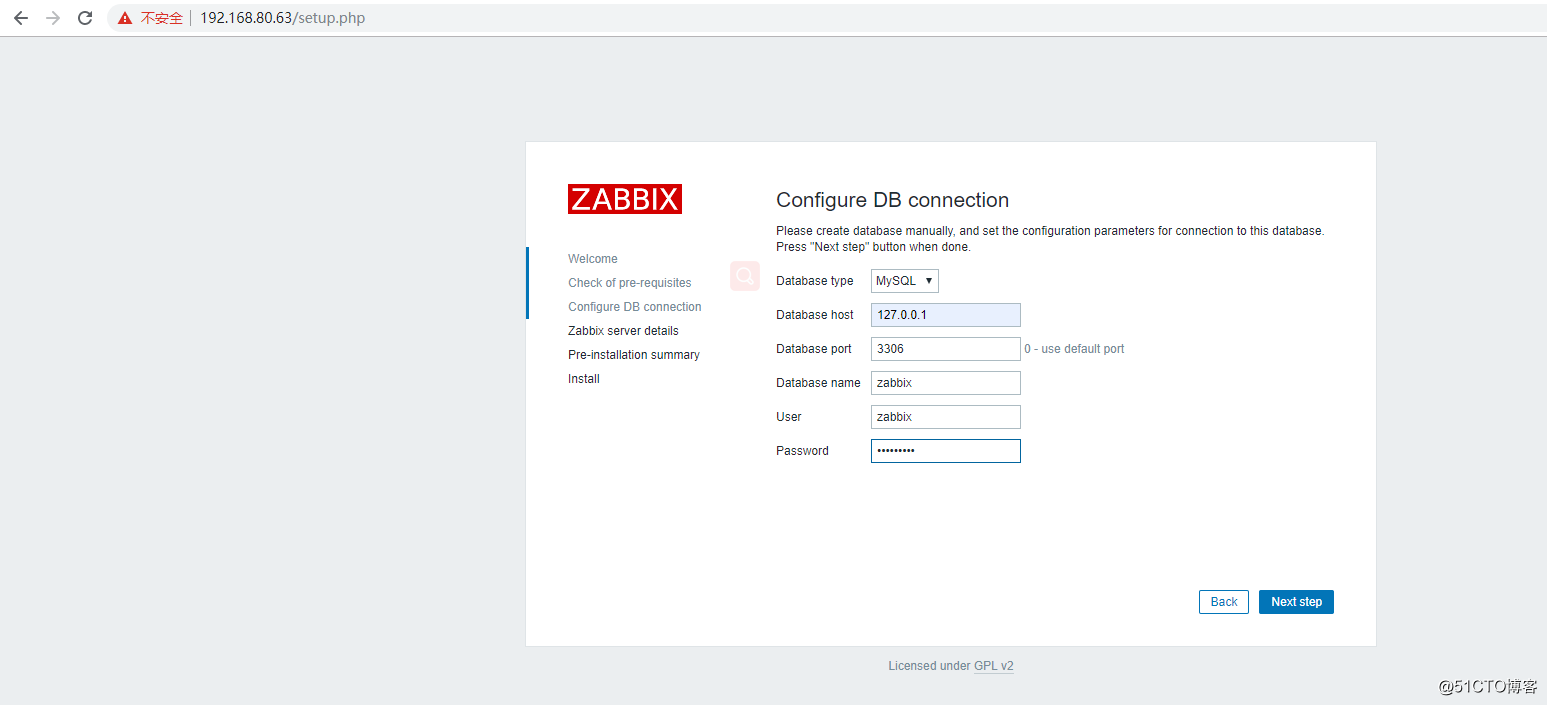Click the Configure DB connection heading
Viewport: 1547px width, 705px height.
[893, 200]
